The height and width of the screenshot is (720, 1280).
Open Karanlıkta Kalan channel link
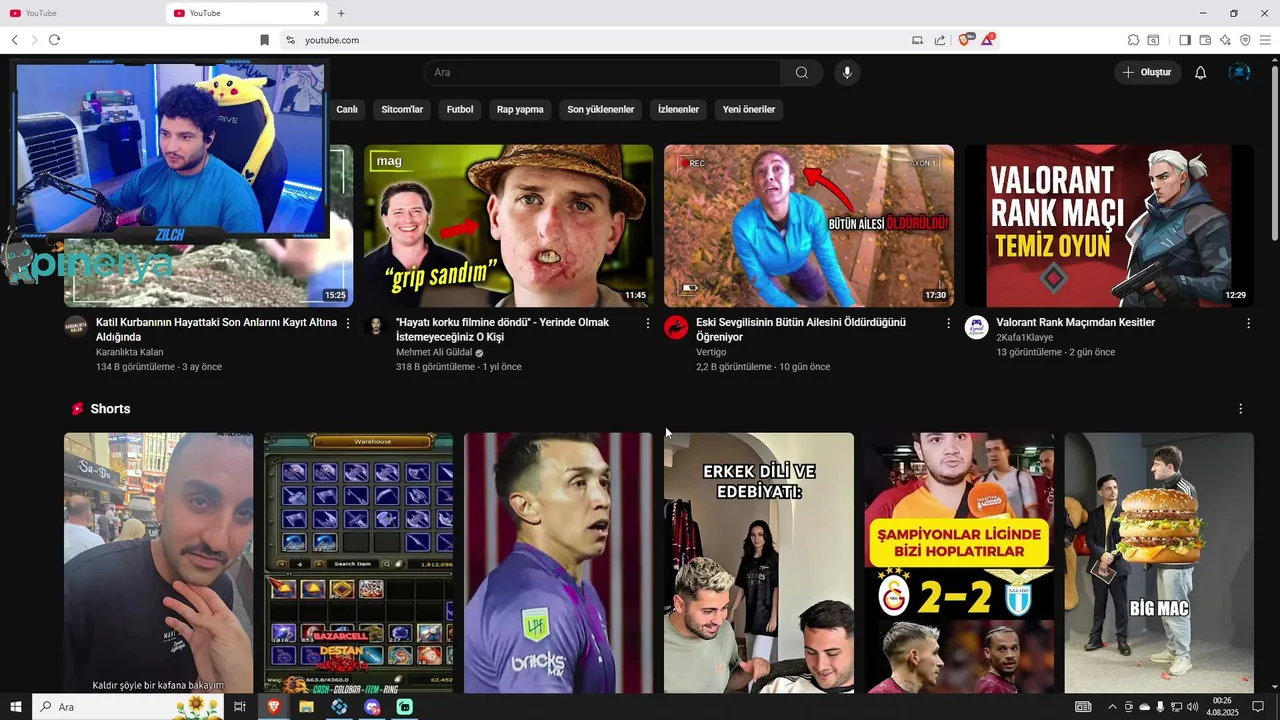coord(129,352)
